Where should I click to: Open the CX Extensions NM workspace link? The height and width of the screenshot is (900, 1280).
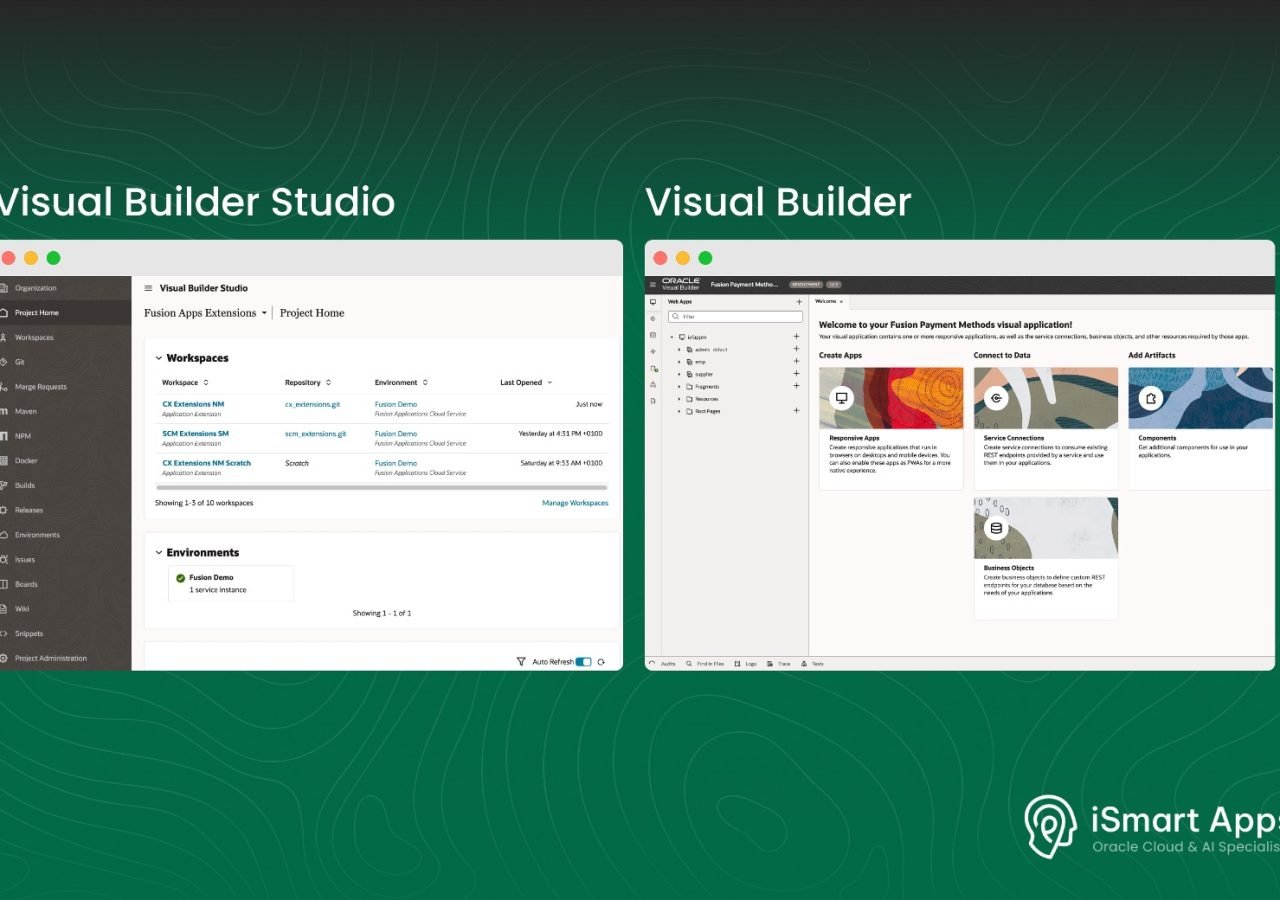193,404
